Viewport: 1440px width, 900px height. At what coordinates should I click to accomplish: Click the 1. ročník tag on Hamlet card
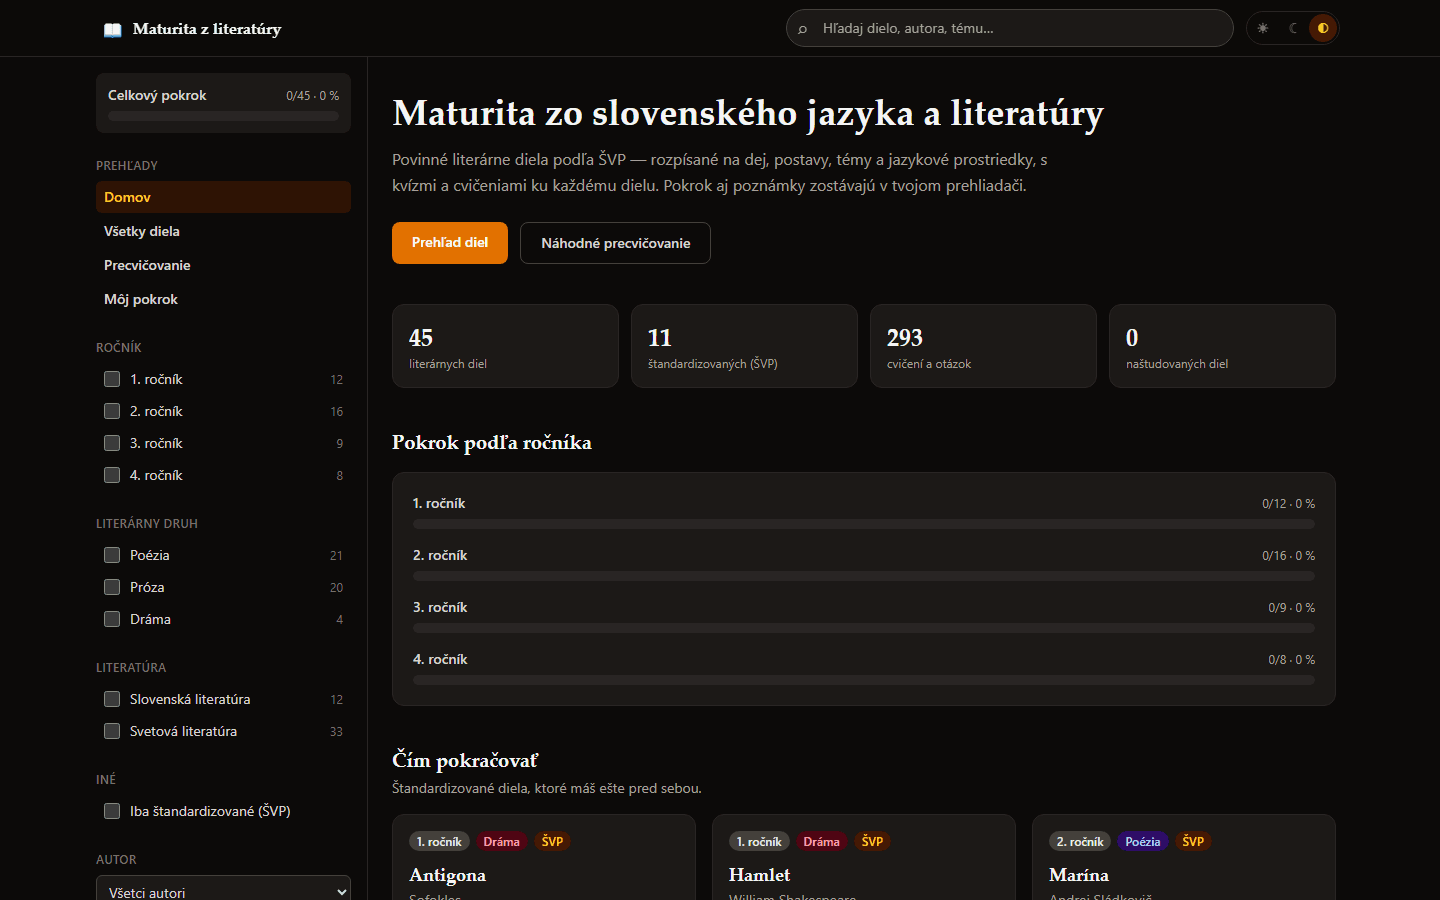pyautogui.click(x=759, y=842)
